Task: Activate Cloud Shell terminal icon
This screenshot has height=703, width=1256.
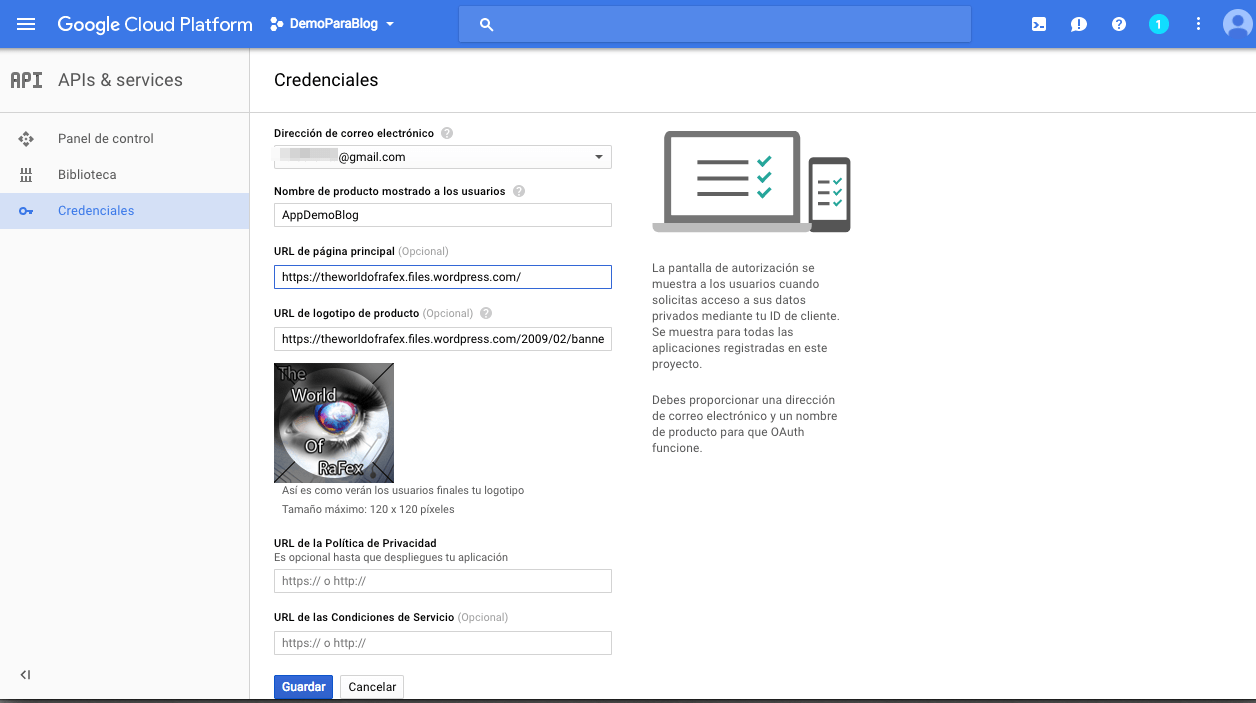Action: [x=1039, y=24]
